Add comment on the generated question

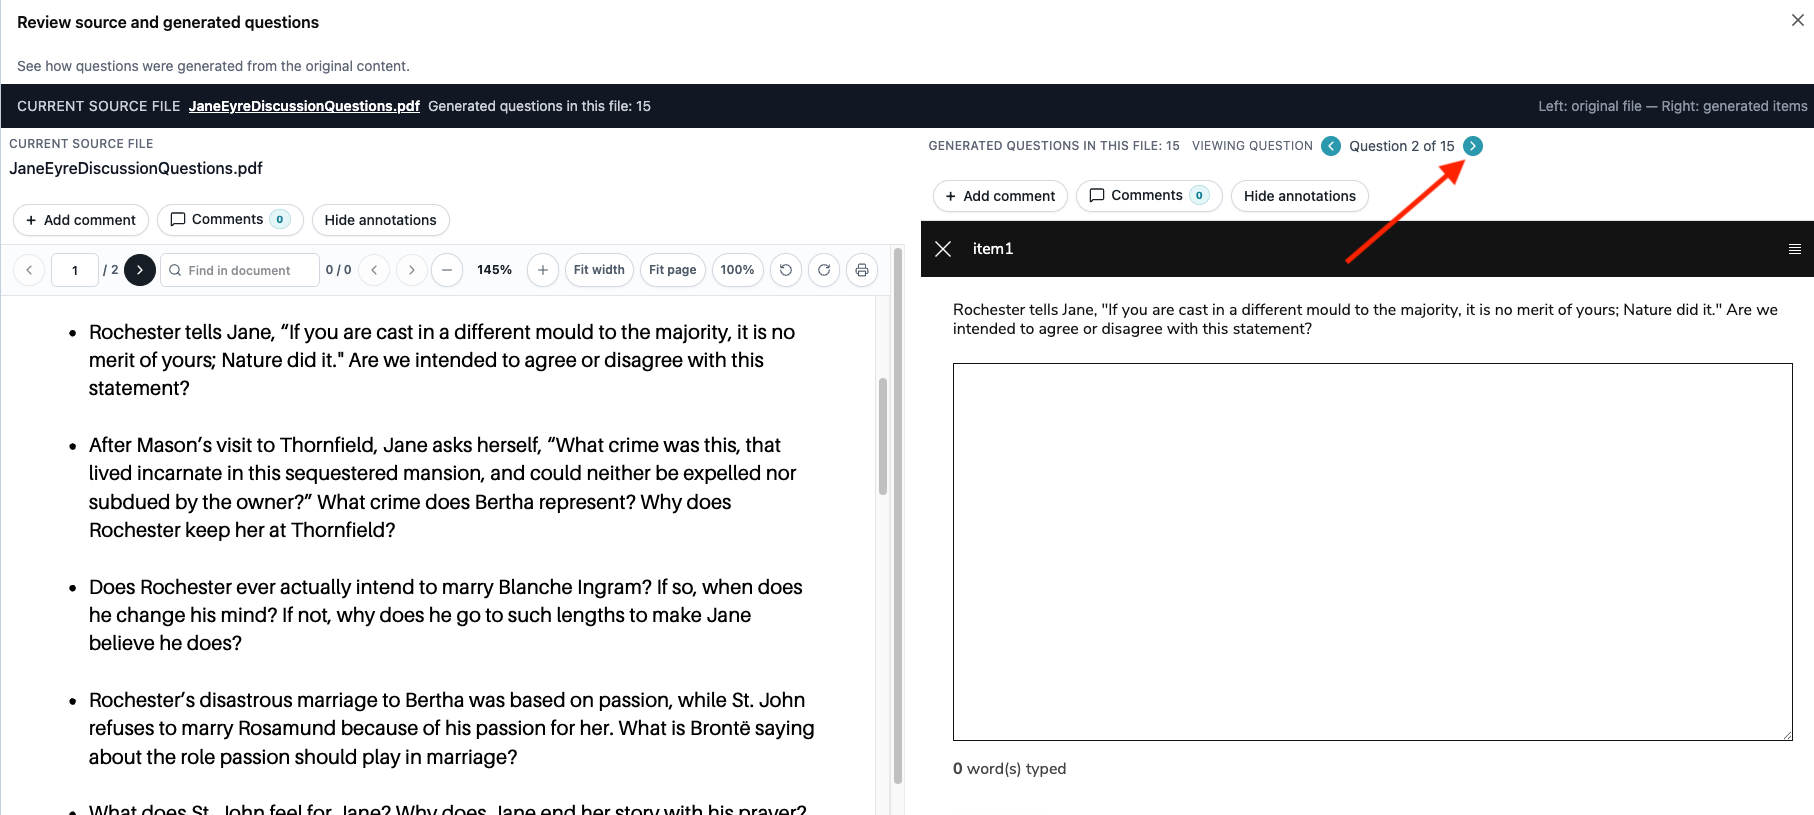tap(1000, 196)
